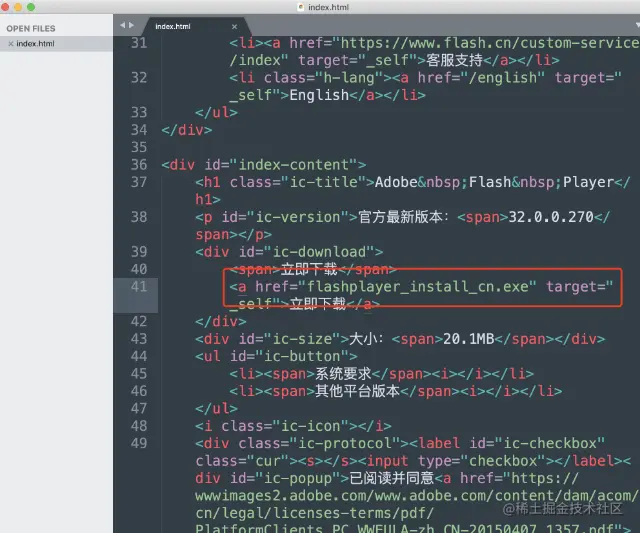Screen dimensions: 640x533
Task: Click the green fullscreen window button
Action: tap(31, 7)
